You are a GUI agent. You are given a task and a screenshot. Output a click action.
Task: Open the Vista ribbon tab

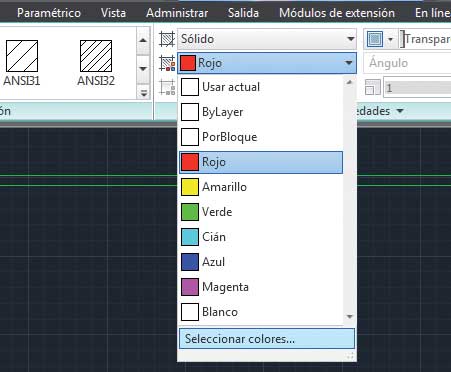coord(113,13)
